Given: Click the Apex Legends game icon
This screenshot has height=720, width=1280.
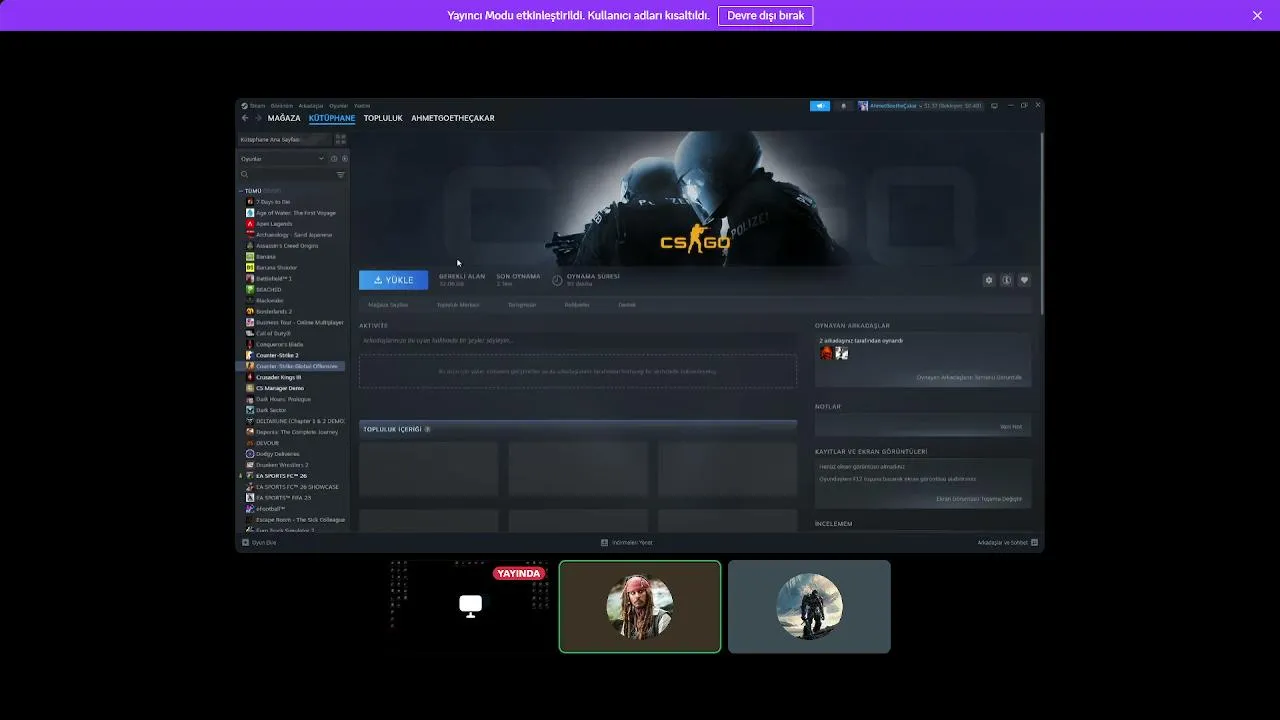Looking at the screenshot, I should (250, 224).
